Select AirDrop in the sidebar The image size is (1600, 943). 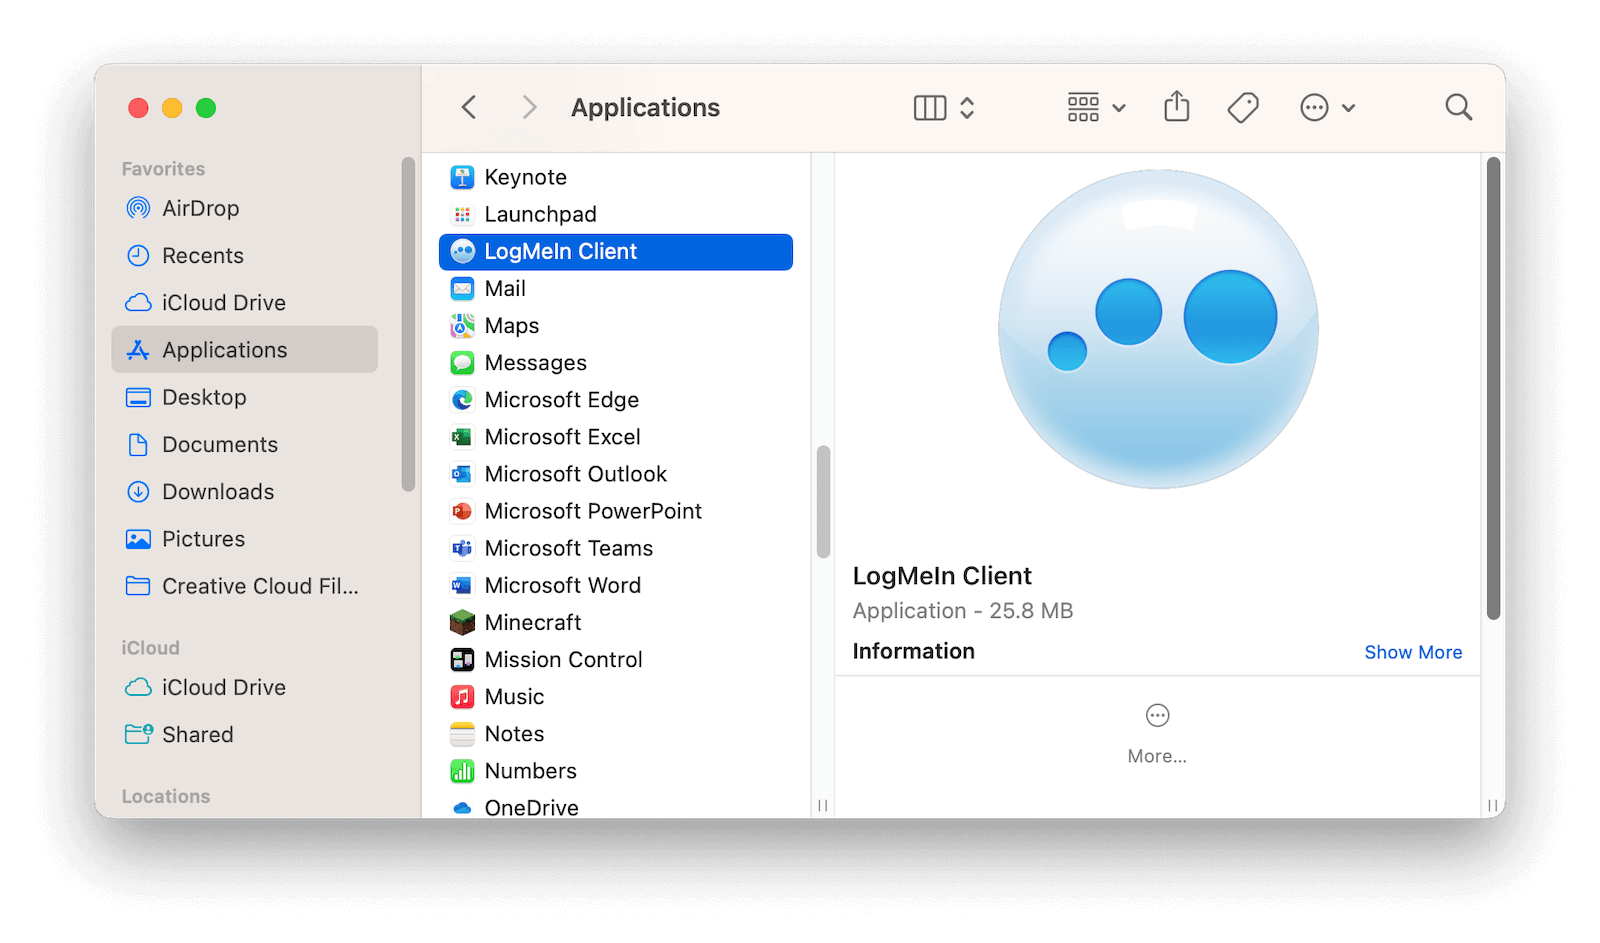[x=245, y=208]
